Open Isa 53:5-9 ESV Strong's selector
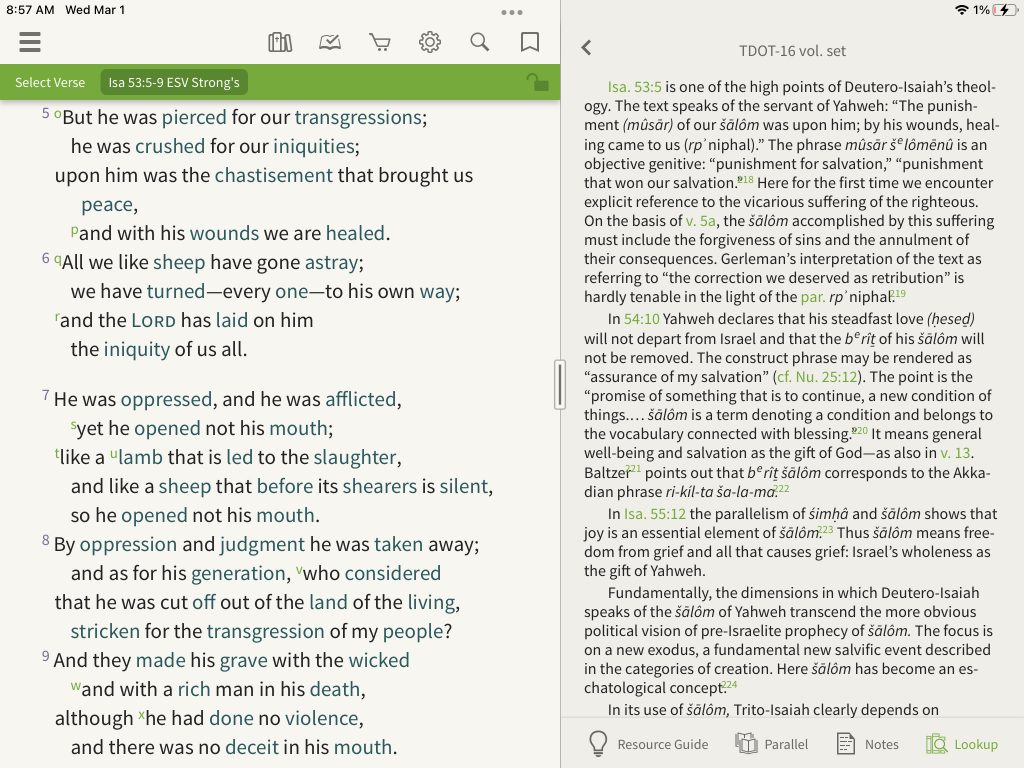 [x=174, y=82]
